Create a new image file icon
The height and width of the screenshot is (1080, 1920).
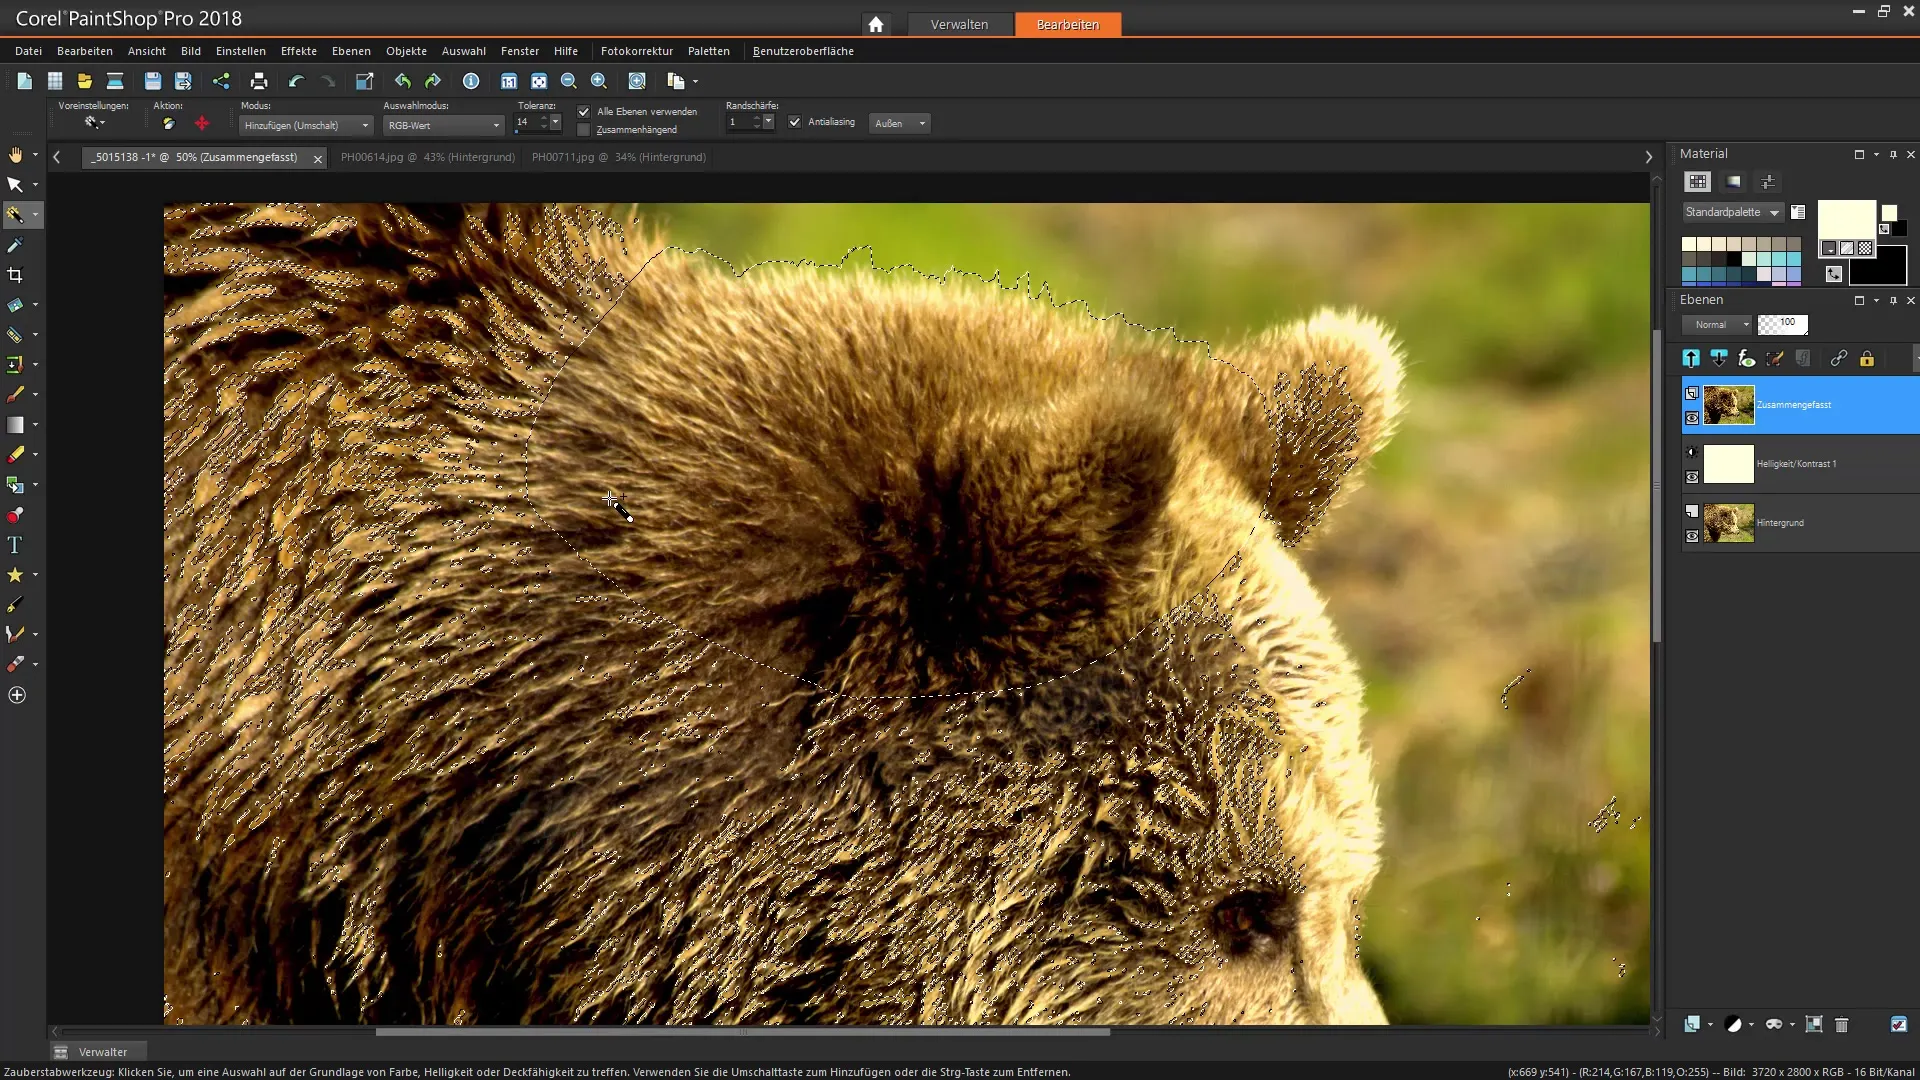pos(25,81)
